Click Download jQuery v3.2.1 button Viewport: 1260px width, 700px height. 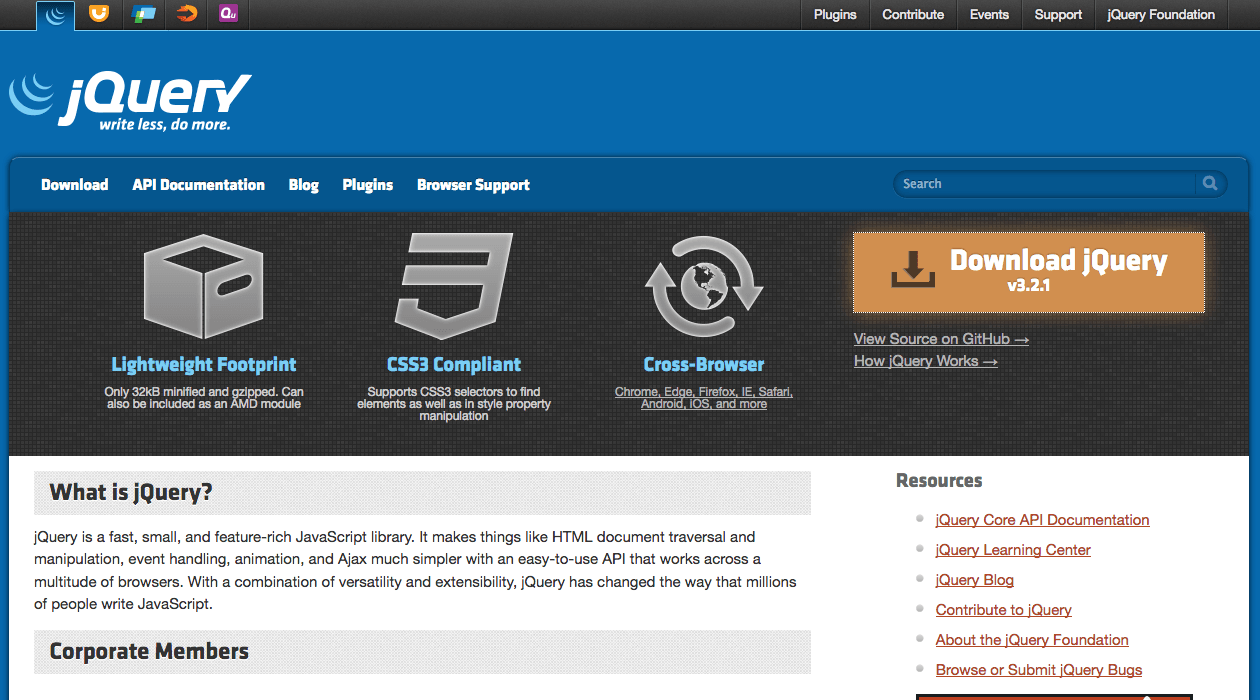pos(1029,273)
